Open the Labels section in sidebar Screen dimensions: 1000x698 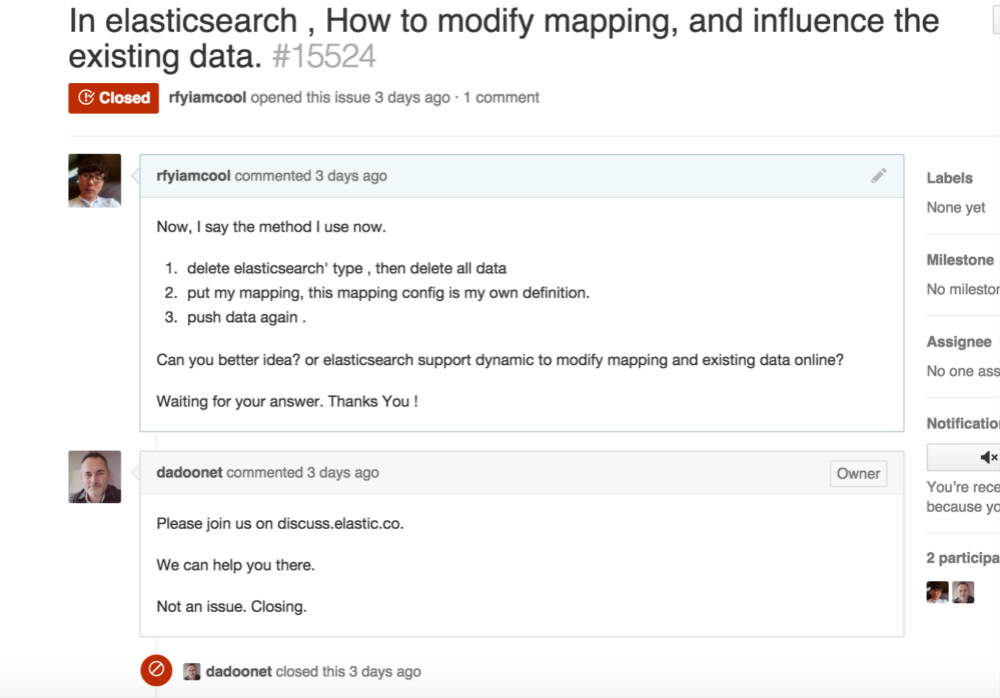point(949,178)
